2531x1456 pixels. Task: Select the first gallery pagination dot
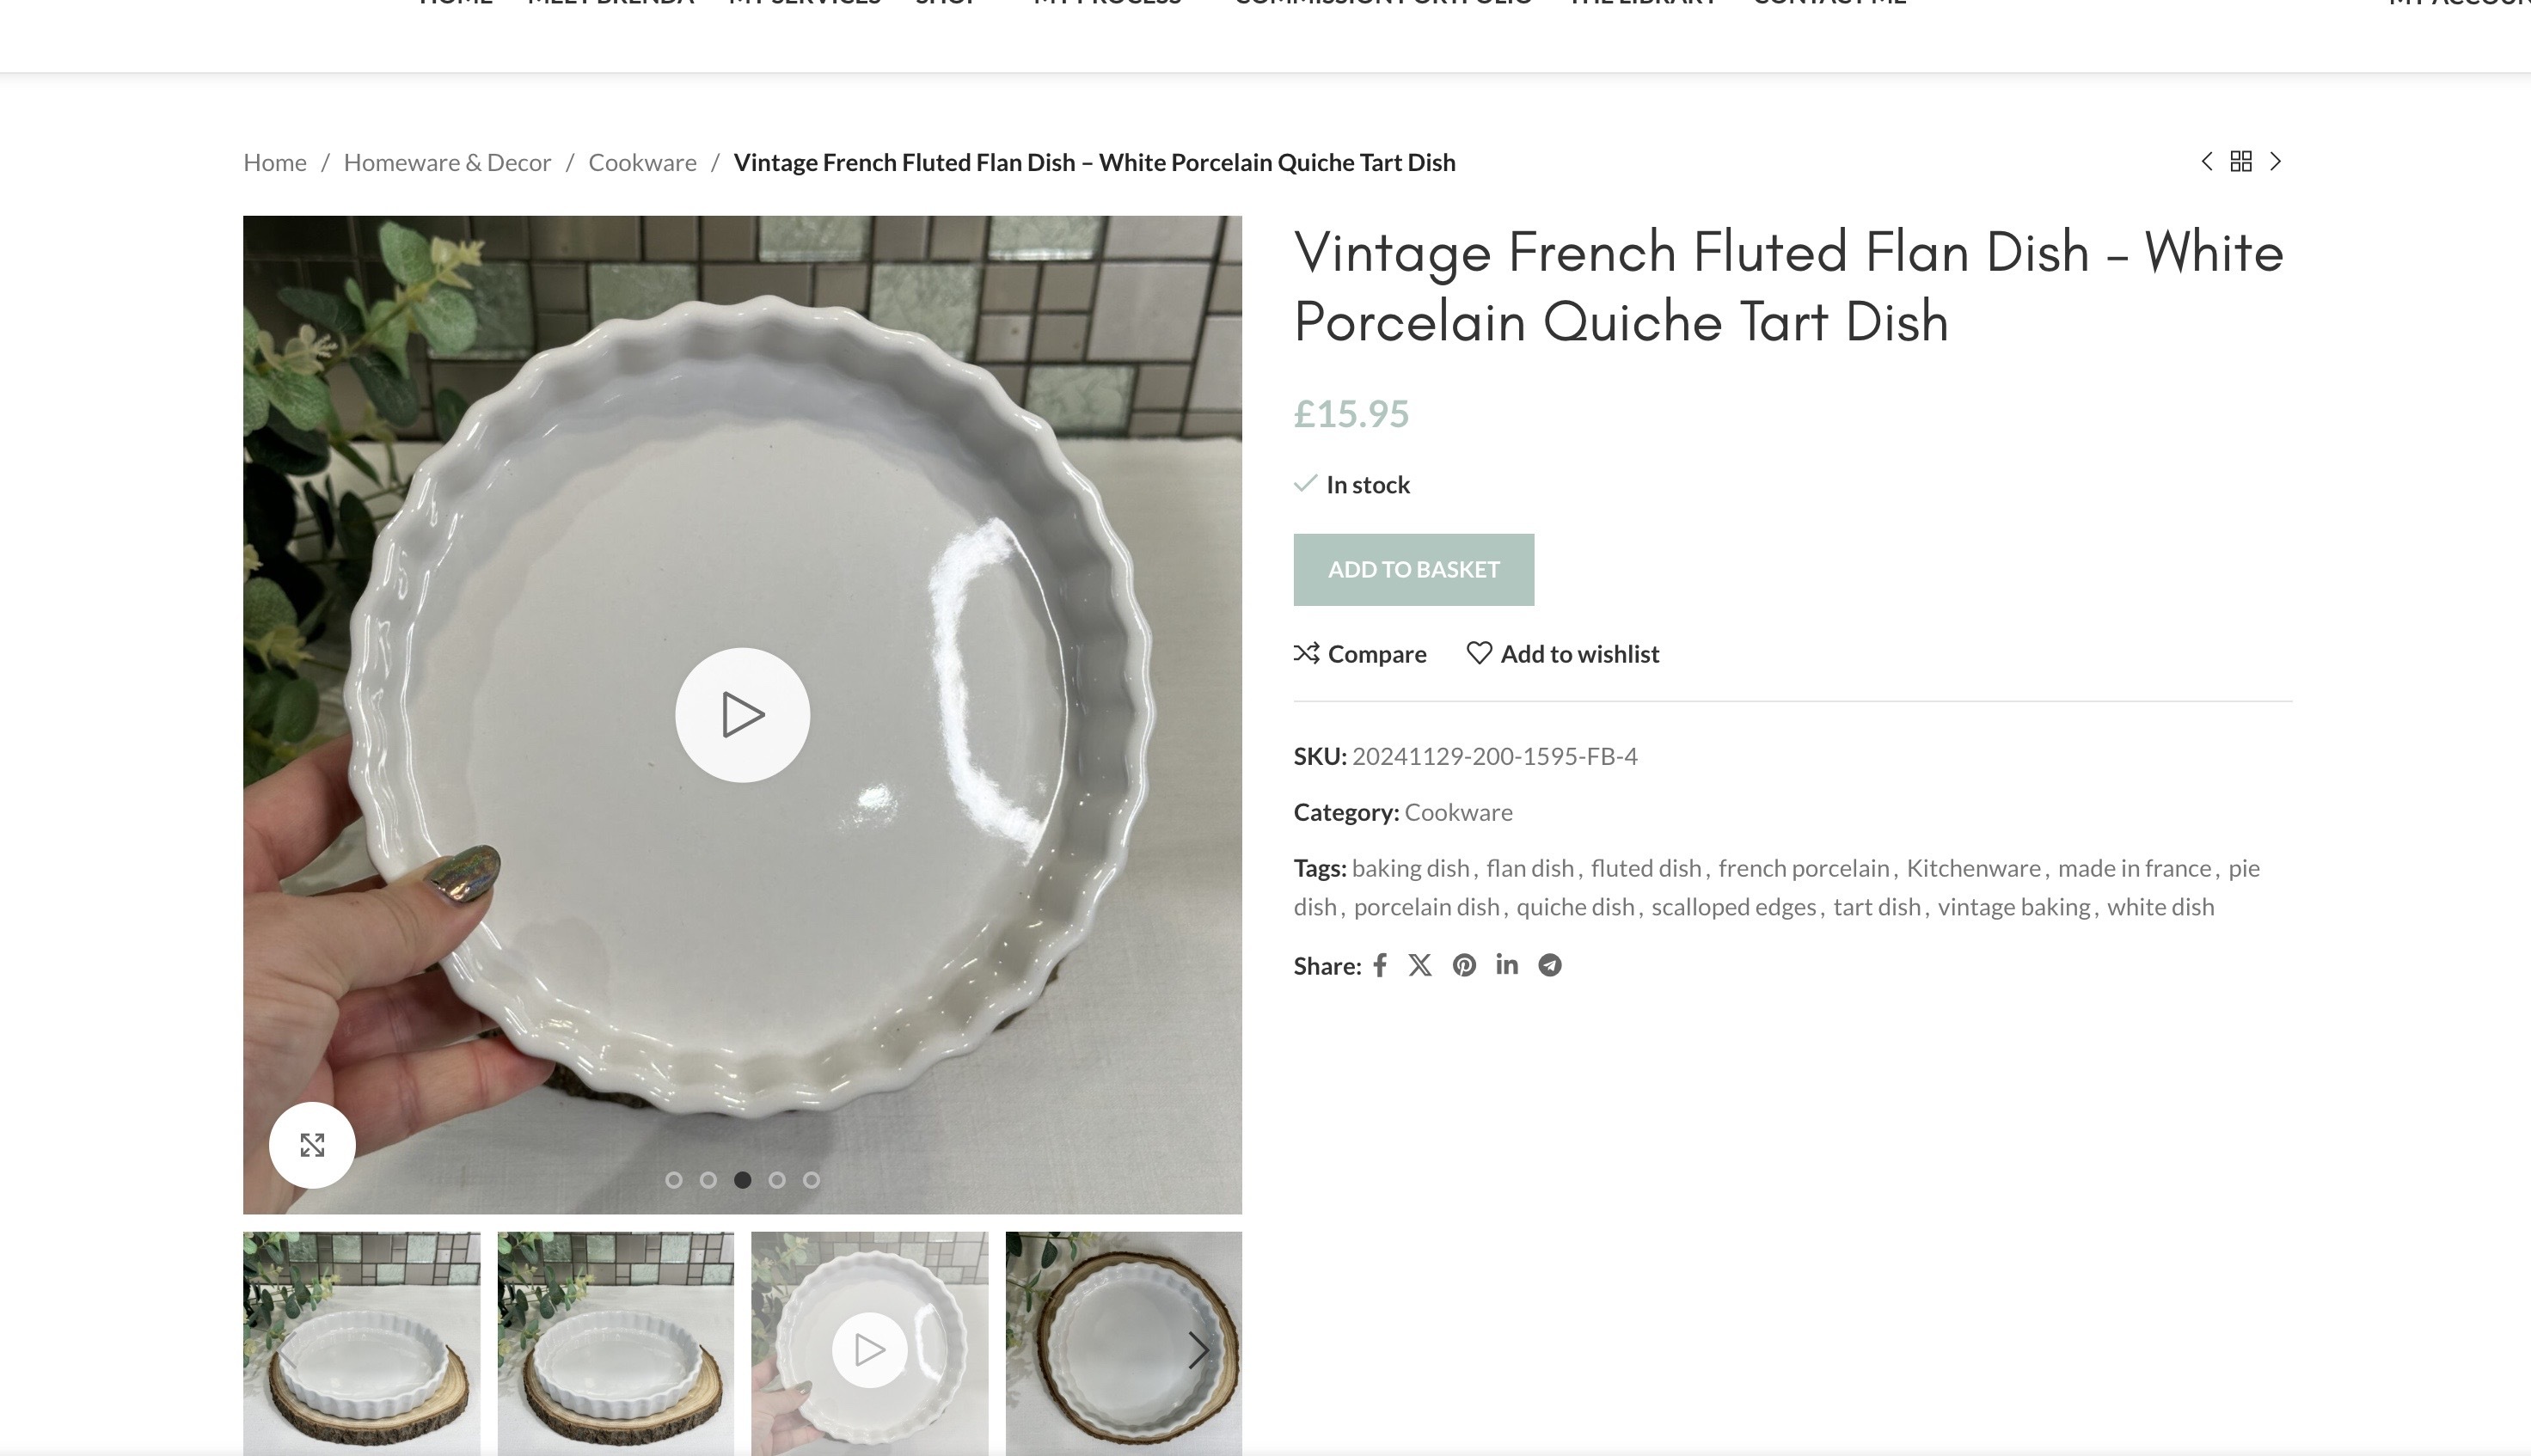coord(674,1180)
